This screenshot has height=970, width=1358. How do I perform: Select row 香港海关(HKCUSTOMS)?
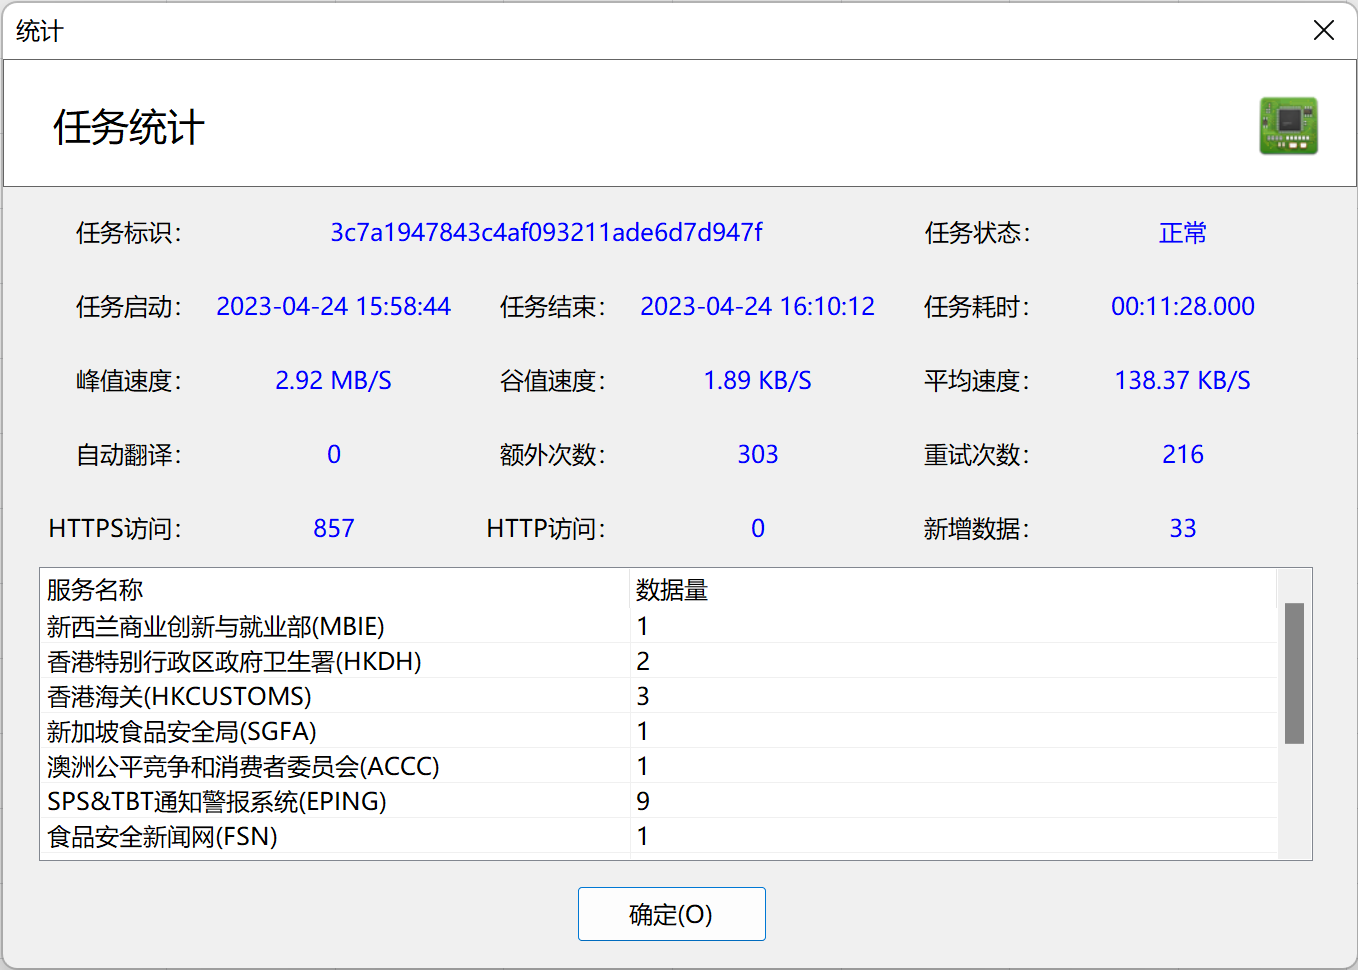pyautogui.click(x=659, y=696)
